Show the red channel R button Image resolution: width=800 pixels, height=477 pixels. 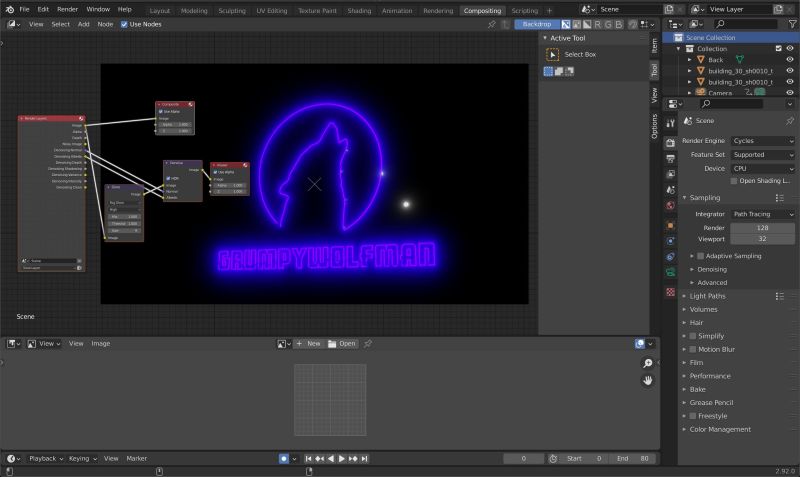pos(597,24)
